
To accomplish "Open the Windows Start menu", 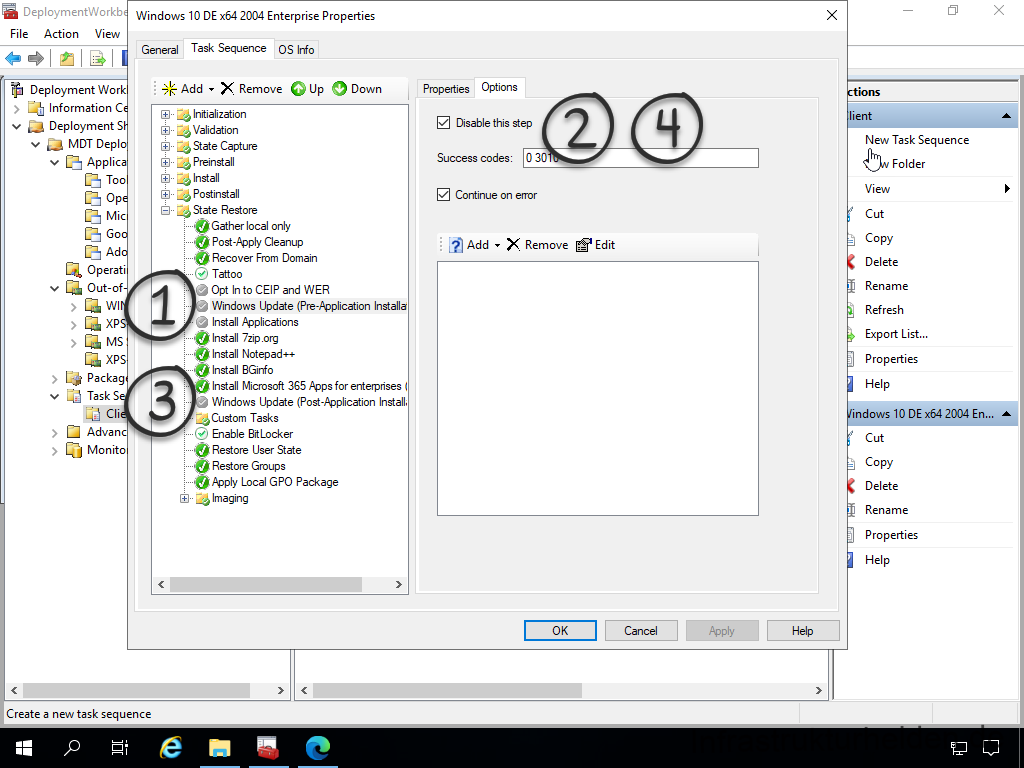I will (24, 748).
